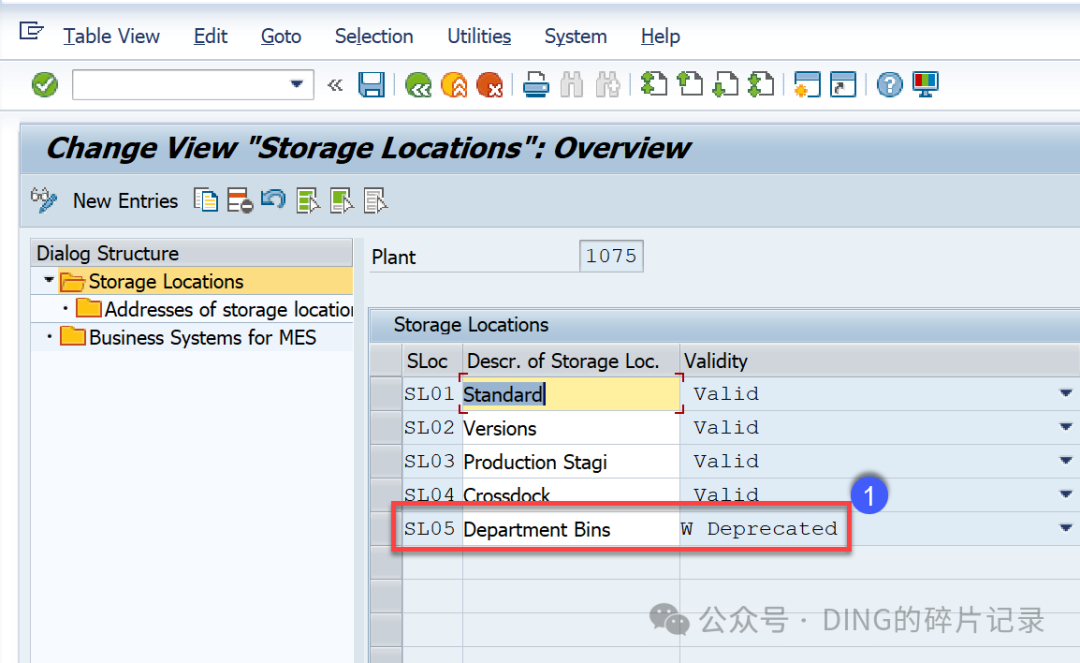Click the Find binoculars icon
This screenshot has height=663, width=1080.
(572, 85)
